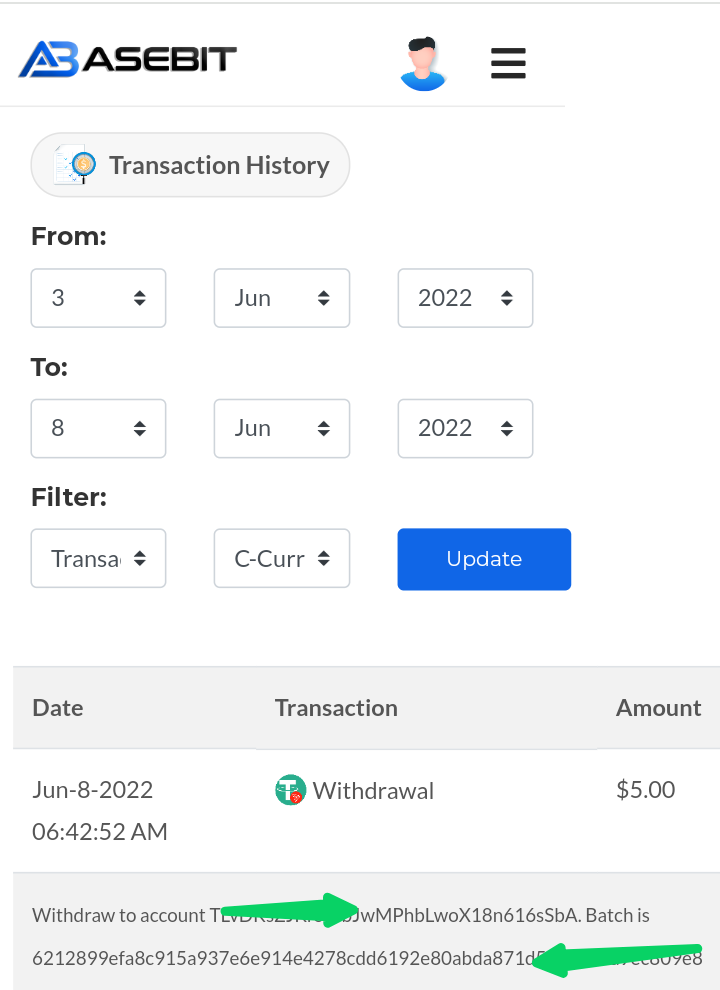Open the From day dropdown showing 3
The height and width of the screenshot is (990, 720).
click(x=99, y=298)
